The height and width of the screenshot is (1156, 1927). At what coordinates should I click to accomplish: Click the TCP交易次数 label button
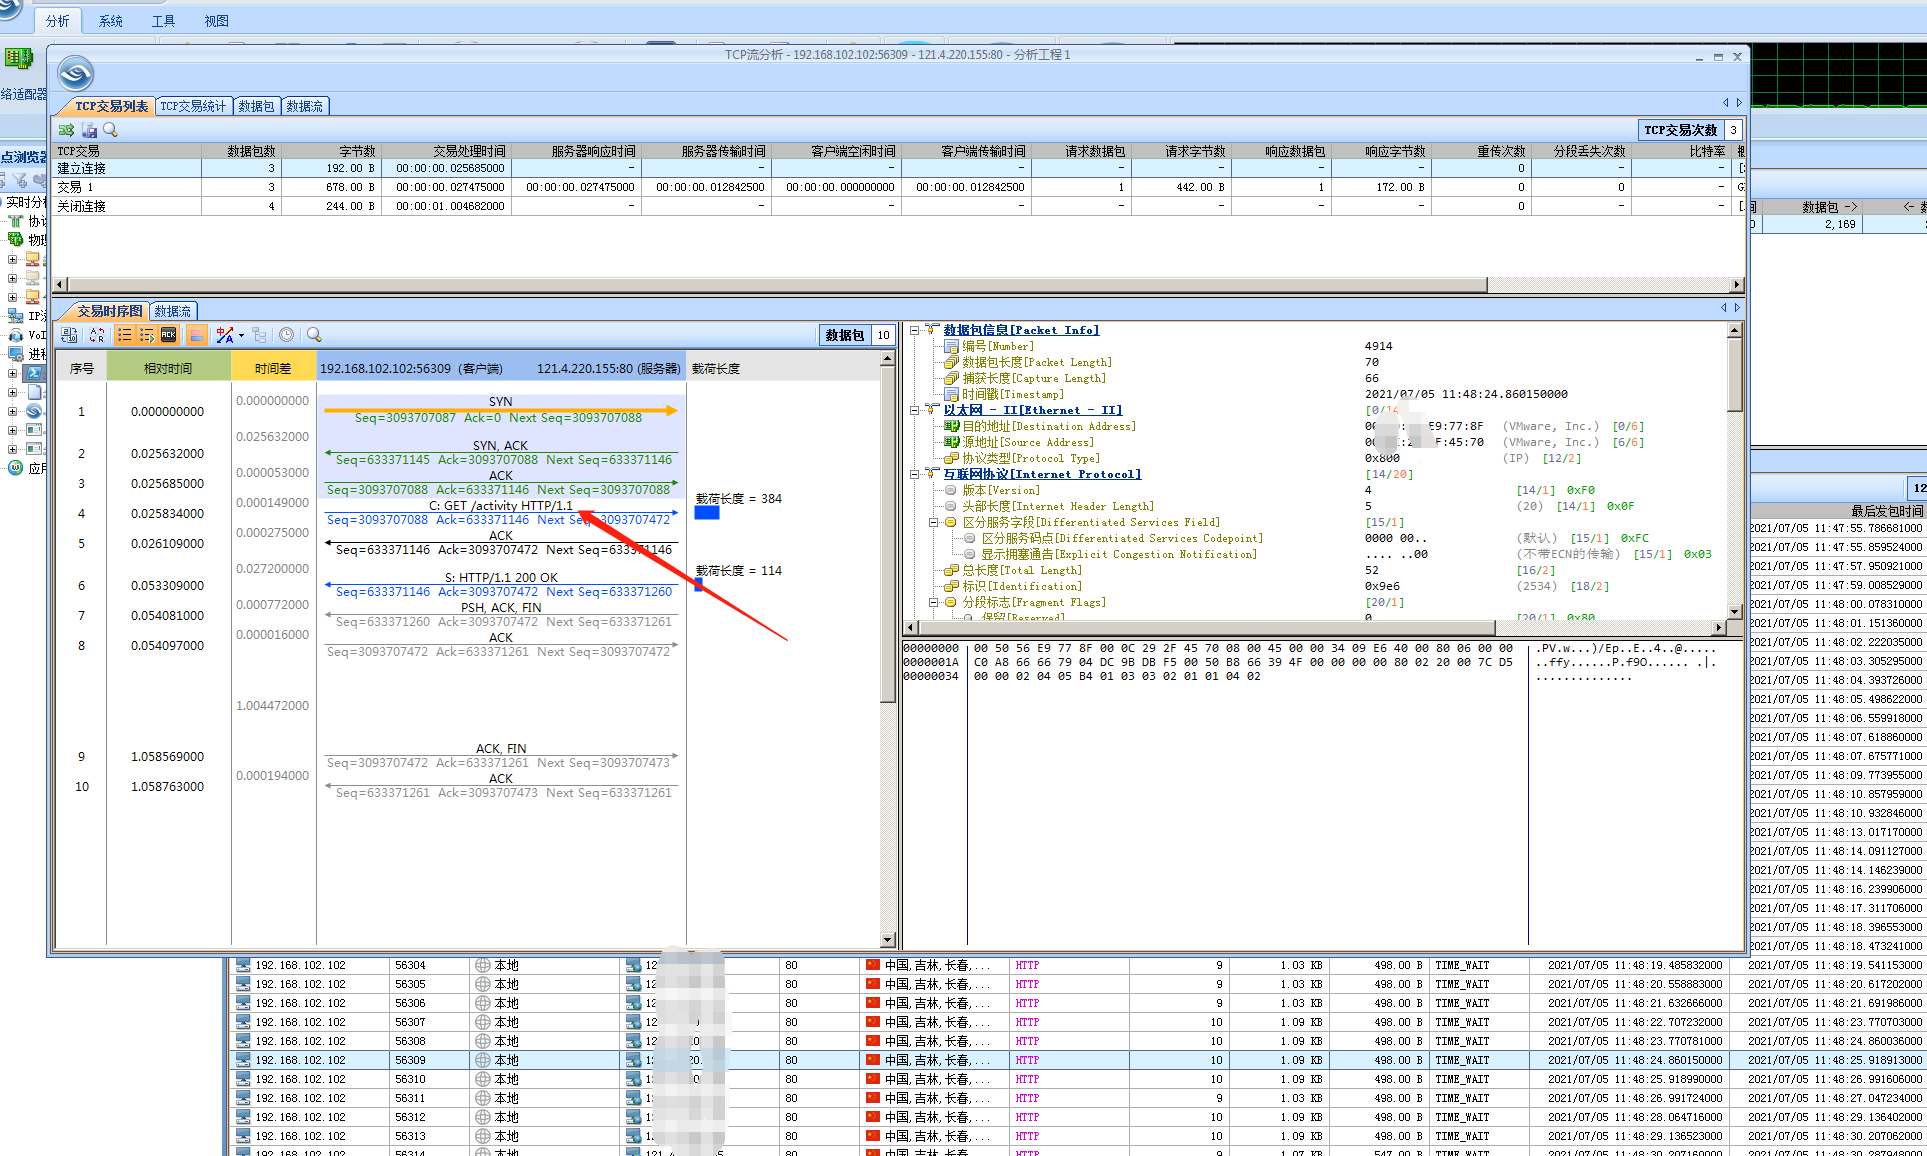coord(1681,130)
